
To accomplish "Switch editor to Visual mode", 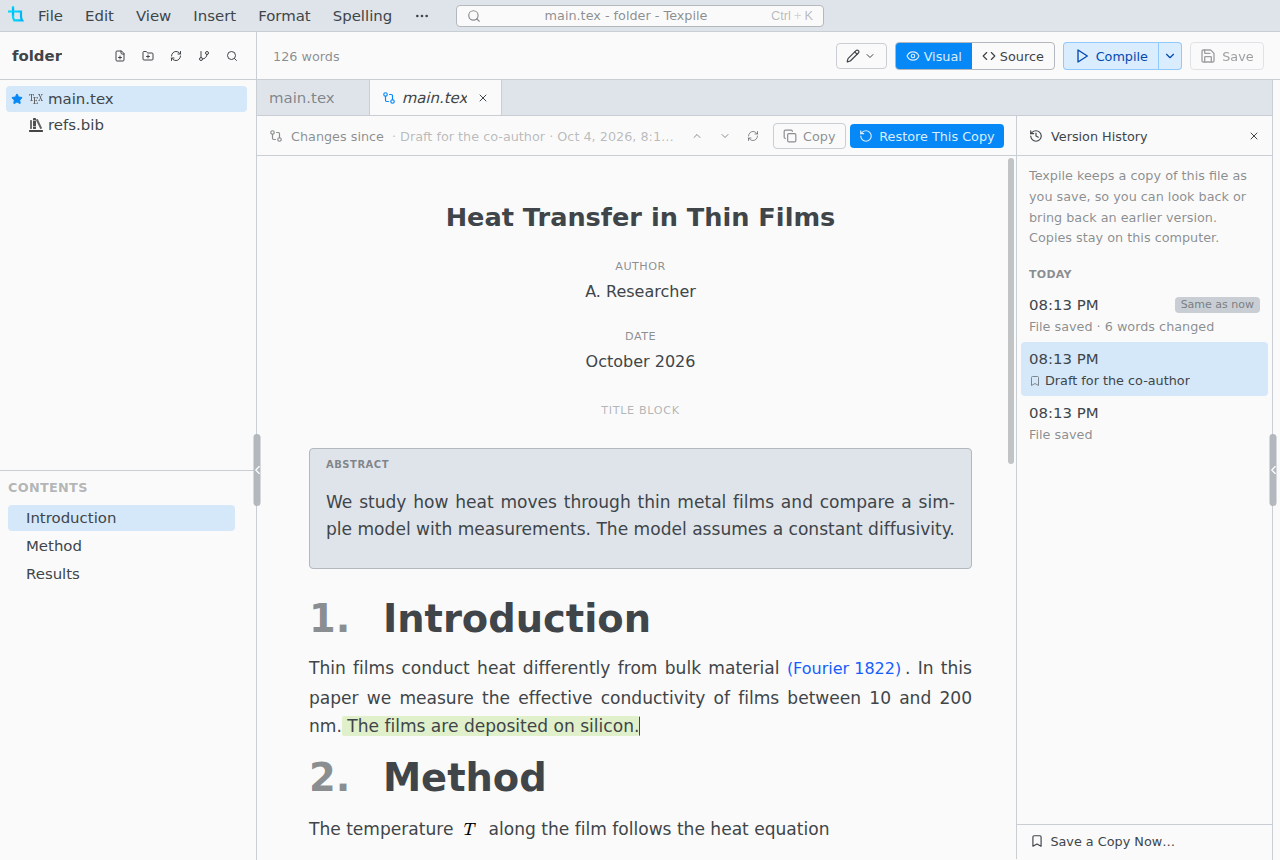I will [x=934, y=56].
